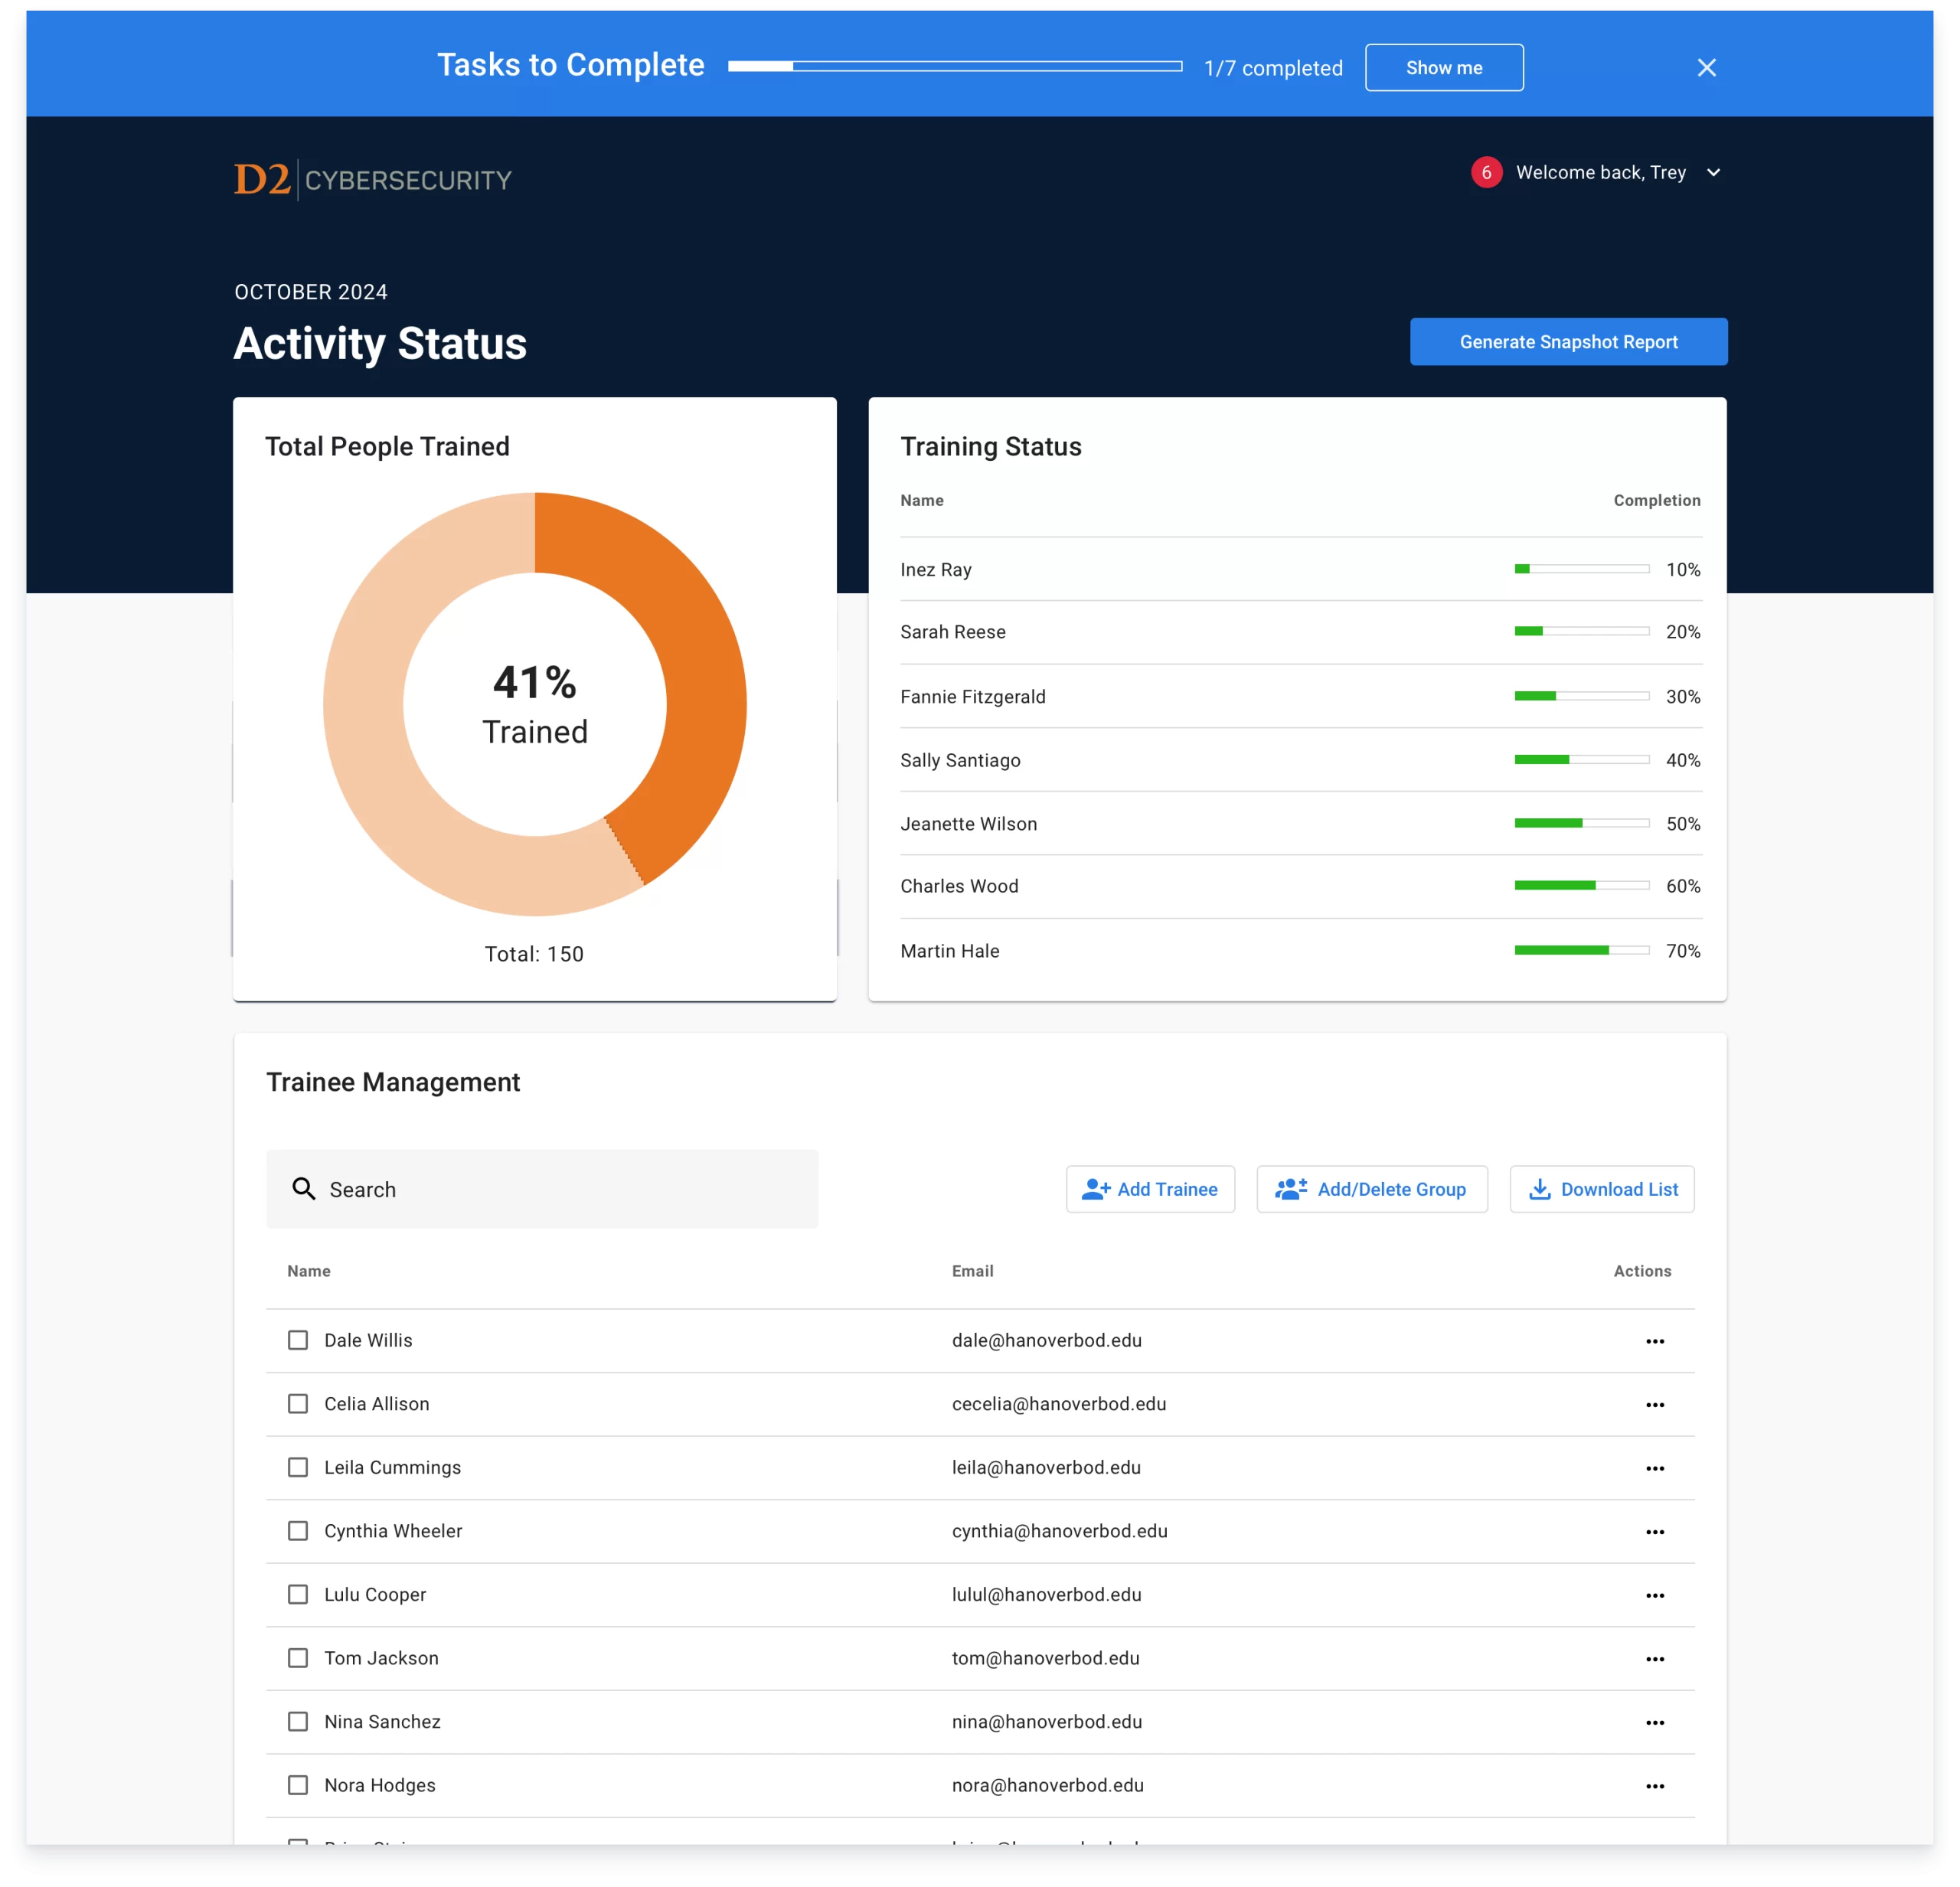1960x1887 pixels.
Task: Click the Tasks to Complete progress bar
Action: coord(954,67)
